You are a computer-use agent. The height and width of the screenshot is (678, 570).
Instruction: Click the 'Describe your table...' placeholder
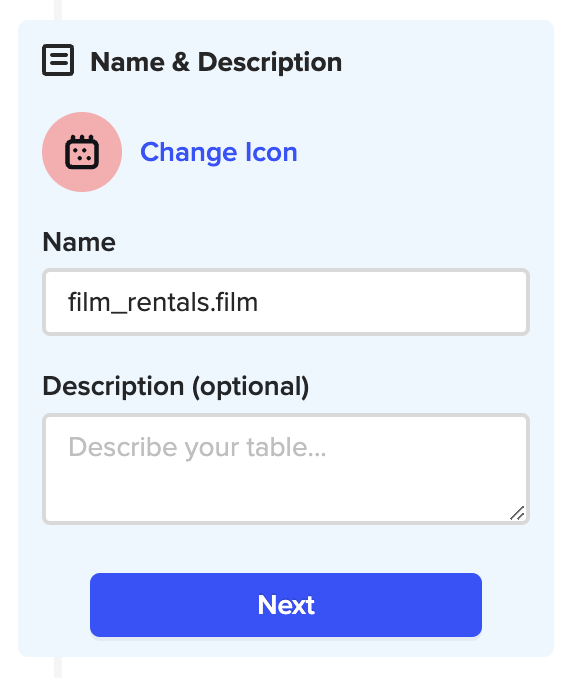coord(197,447)
